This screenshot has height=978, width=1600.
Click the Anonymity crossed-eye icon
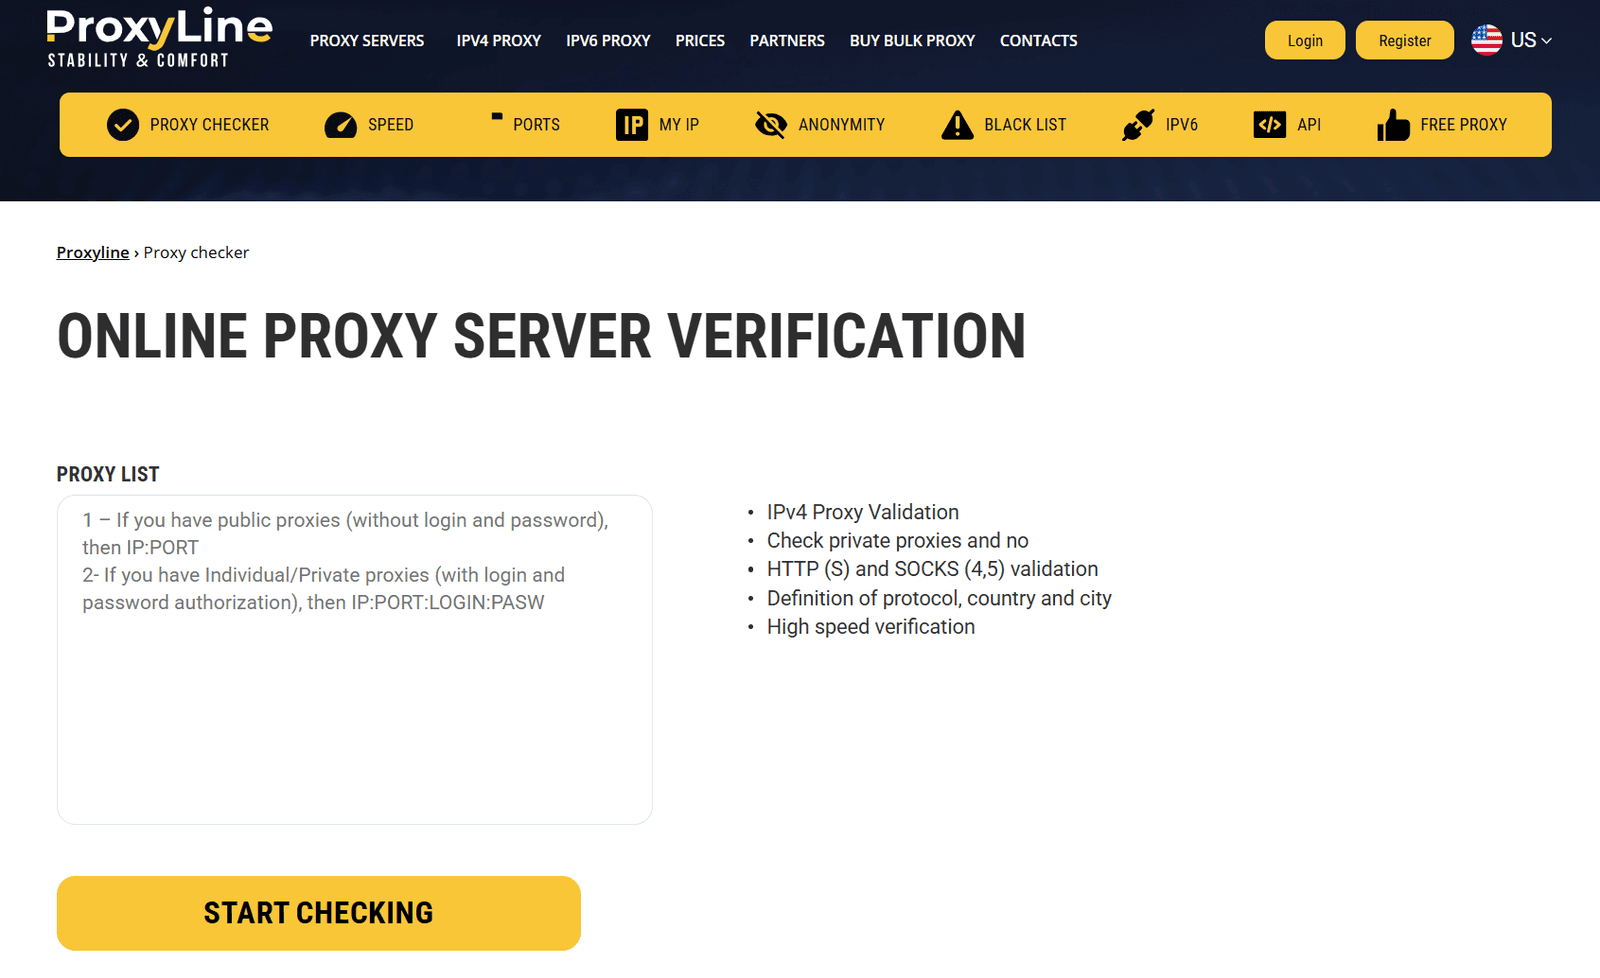(x=771, y=125)
